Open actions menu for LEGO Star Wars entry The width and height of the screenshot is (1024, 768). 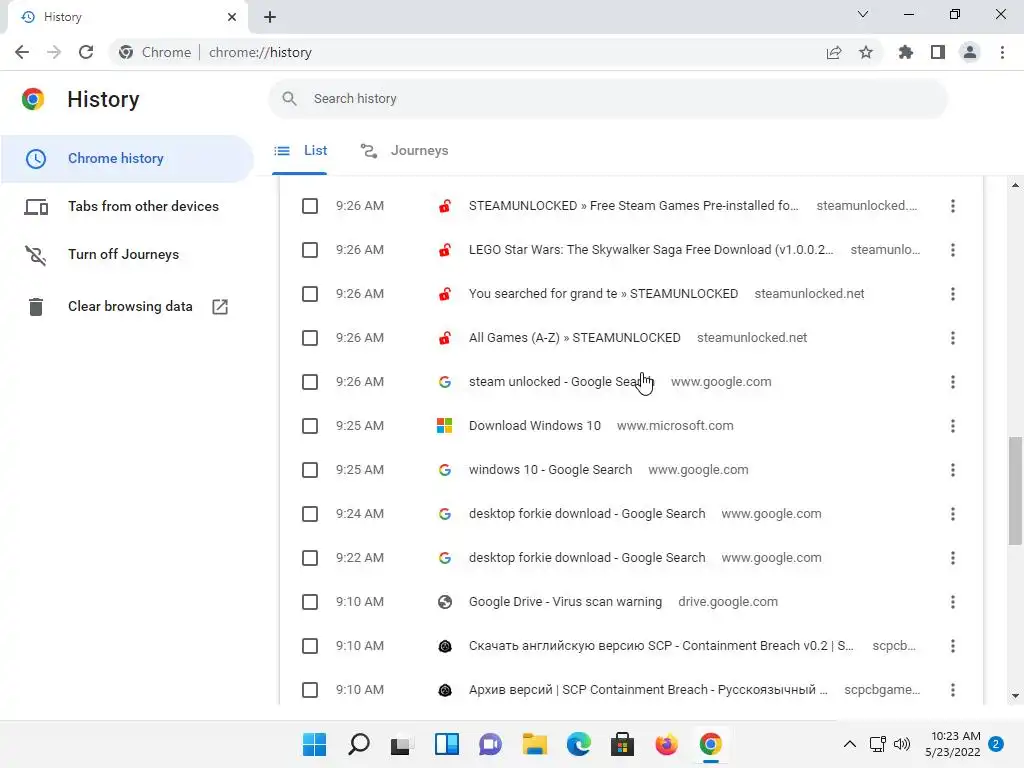[953, 250]
